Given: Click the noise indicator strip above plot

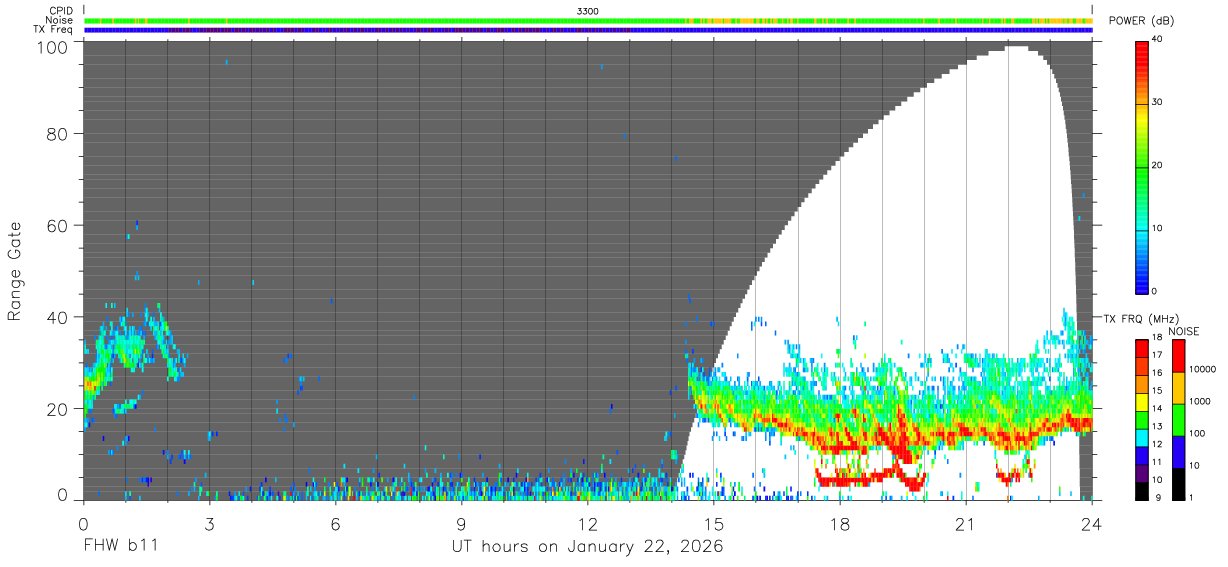Looking at the screenshot, I should [x=588, y=20].
